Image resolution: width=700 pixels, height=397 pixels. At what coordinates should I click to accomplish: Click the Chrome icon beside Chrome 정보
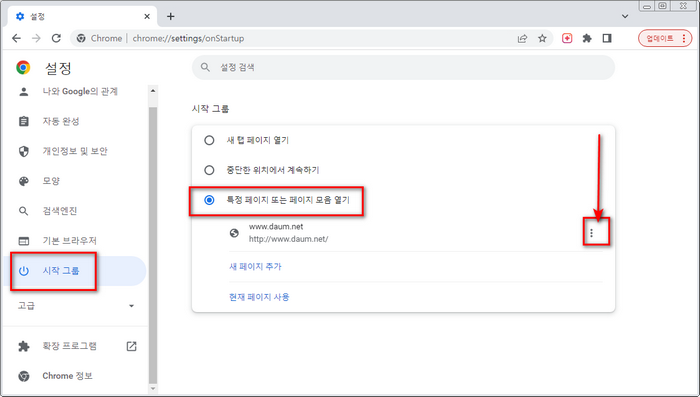coord(24,376)
